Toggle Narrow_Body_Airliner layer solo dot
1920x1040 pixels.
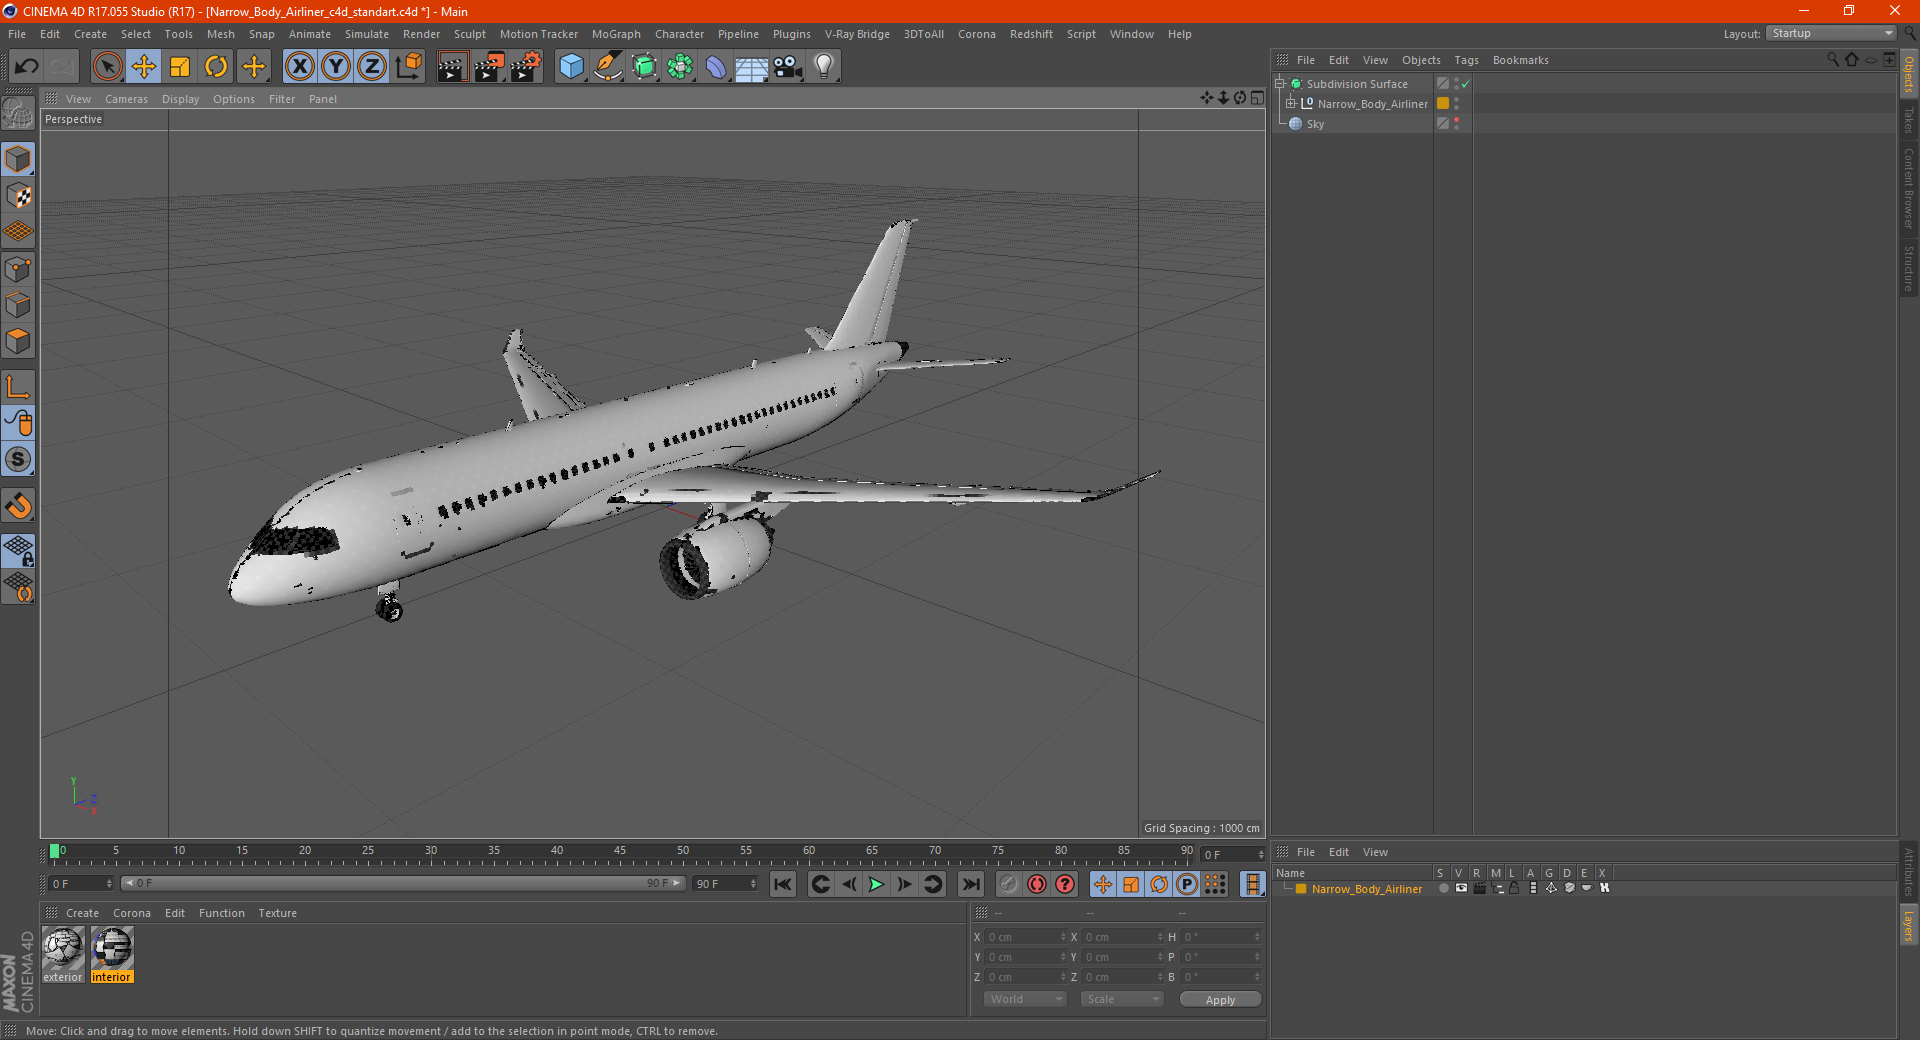(x=1443, y=888)
